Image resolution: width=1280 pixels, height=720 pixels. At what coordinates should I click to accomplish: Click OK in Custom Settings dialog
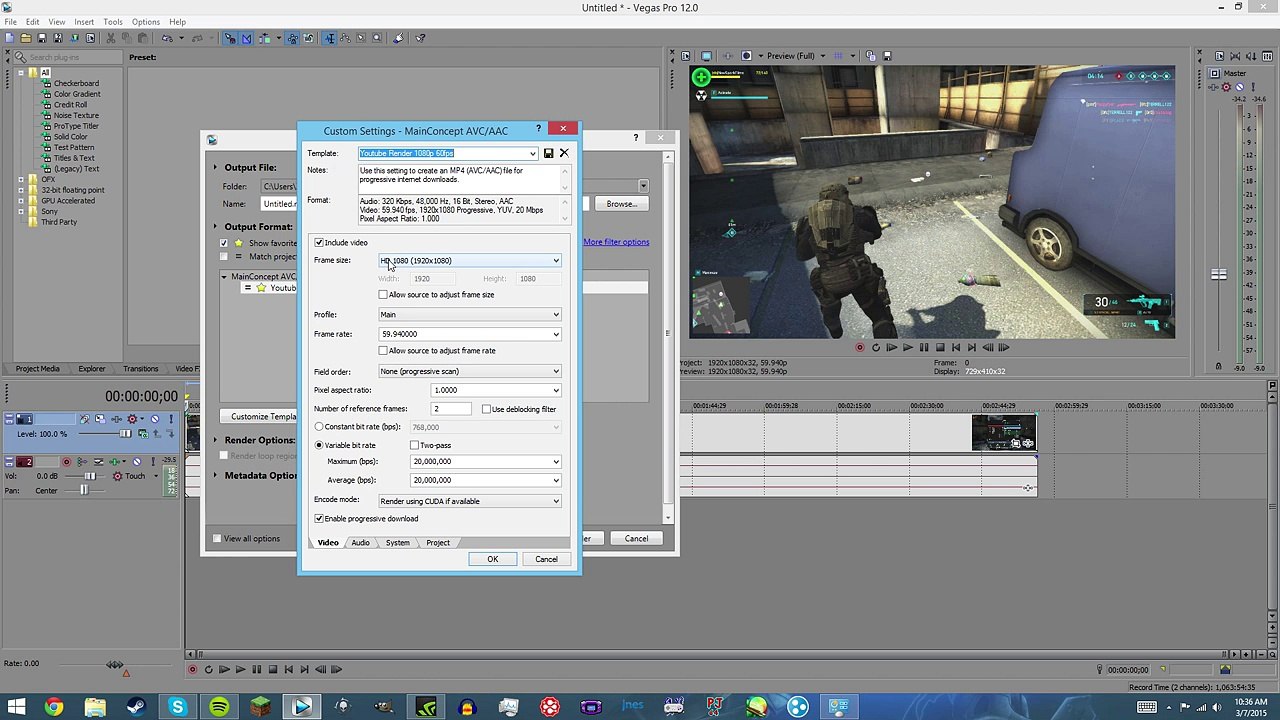click(x=492, y=559)
